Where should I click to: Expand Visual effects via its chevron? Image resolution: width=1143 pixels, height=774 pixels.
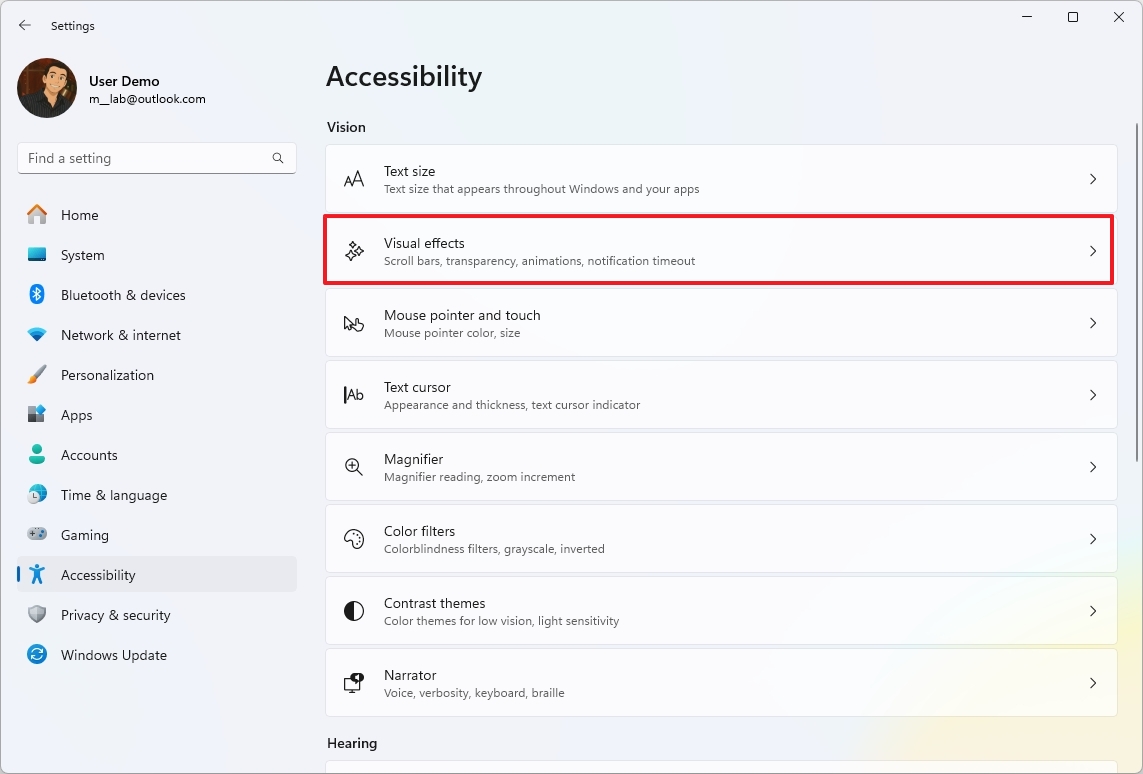(1092, 251)
